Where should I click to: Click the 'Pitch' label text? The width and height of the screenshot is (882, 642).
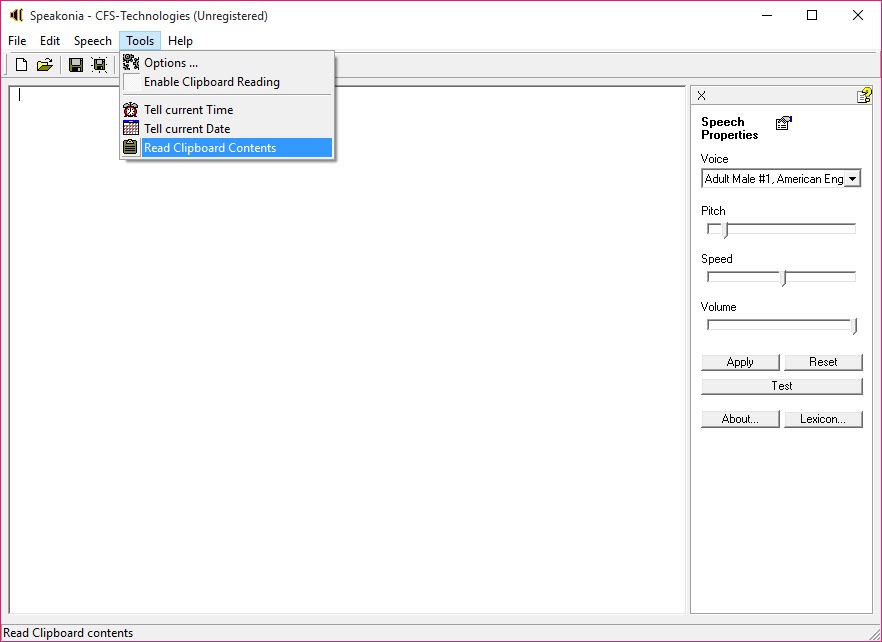tap(713, 211)
